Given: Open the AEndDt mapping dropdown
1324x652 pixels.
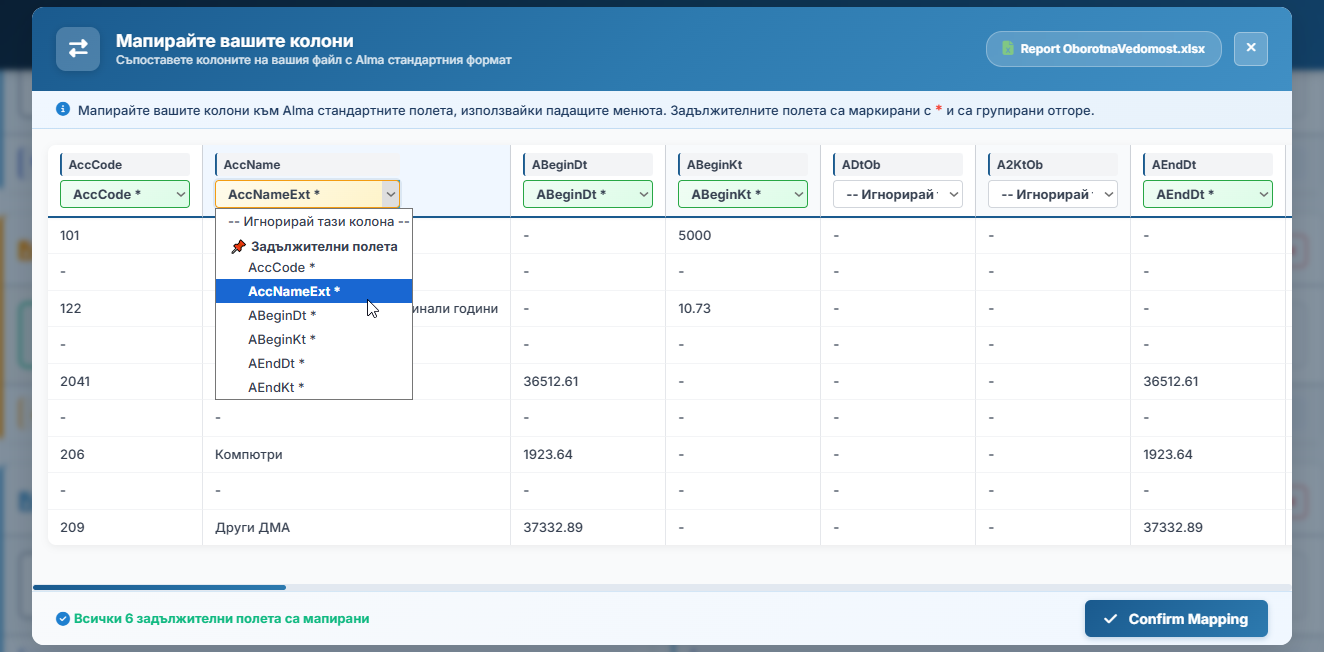Looking at the screenshot, I should click(1208, 194).
